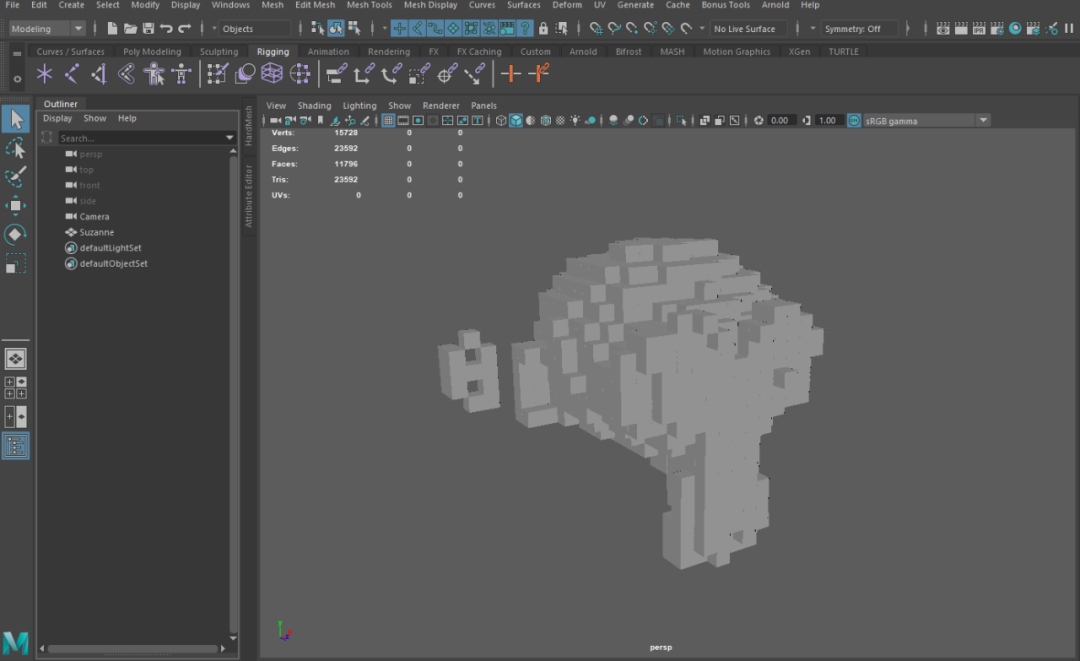Image resolution: width=1080 pixels, height=661 pixels.
Task: Select Suzanne in the Outliner
Action: pyautogui.click(x=96, y=232)
